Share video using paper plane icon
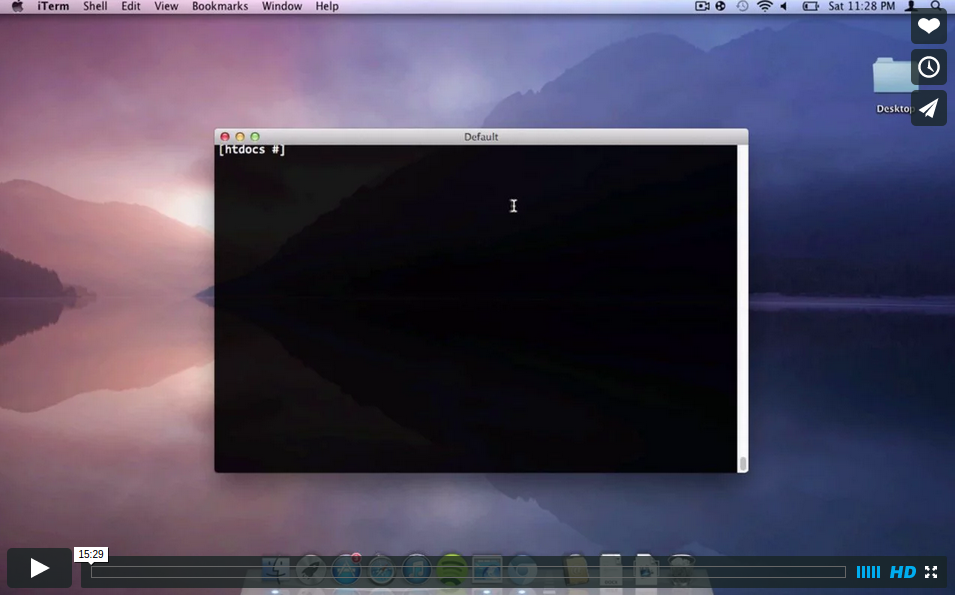 [928, 108]
